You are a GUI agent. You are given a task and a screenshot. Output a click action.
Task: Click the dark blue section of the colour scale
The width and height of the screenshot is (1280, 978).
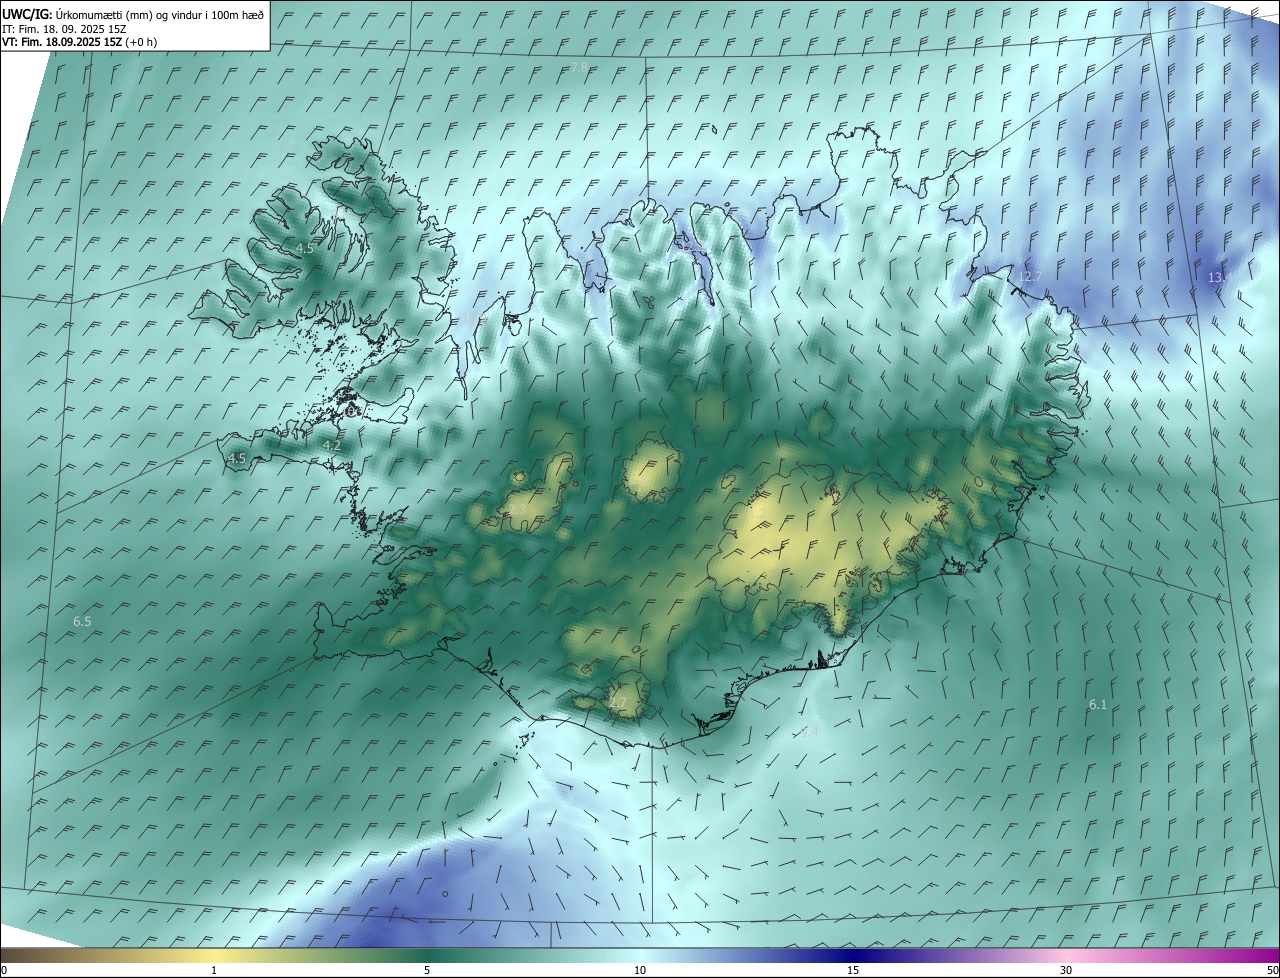(x=853, y=954)
